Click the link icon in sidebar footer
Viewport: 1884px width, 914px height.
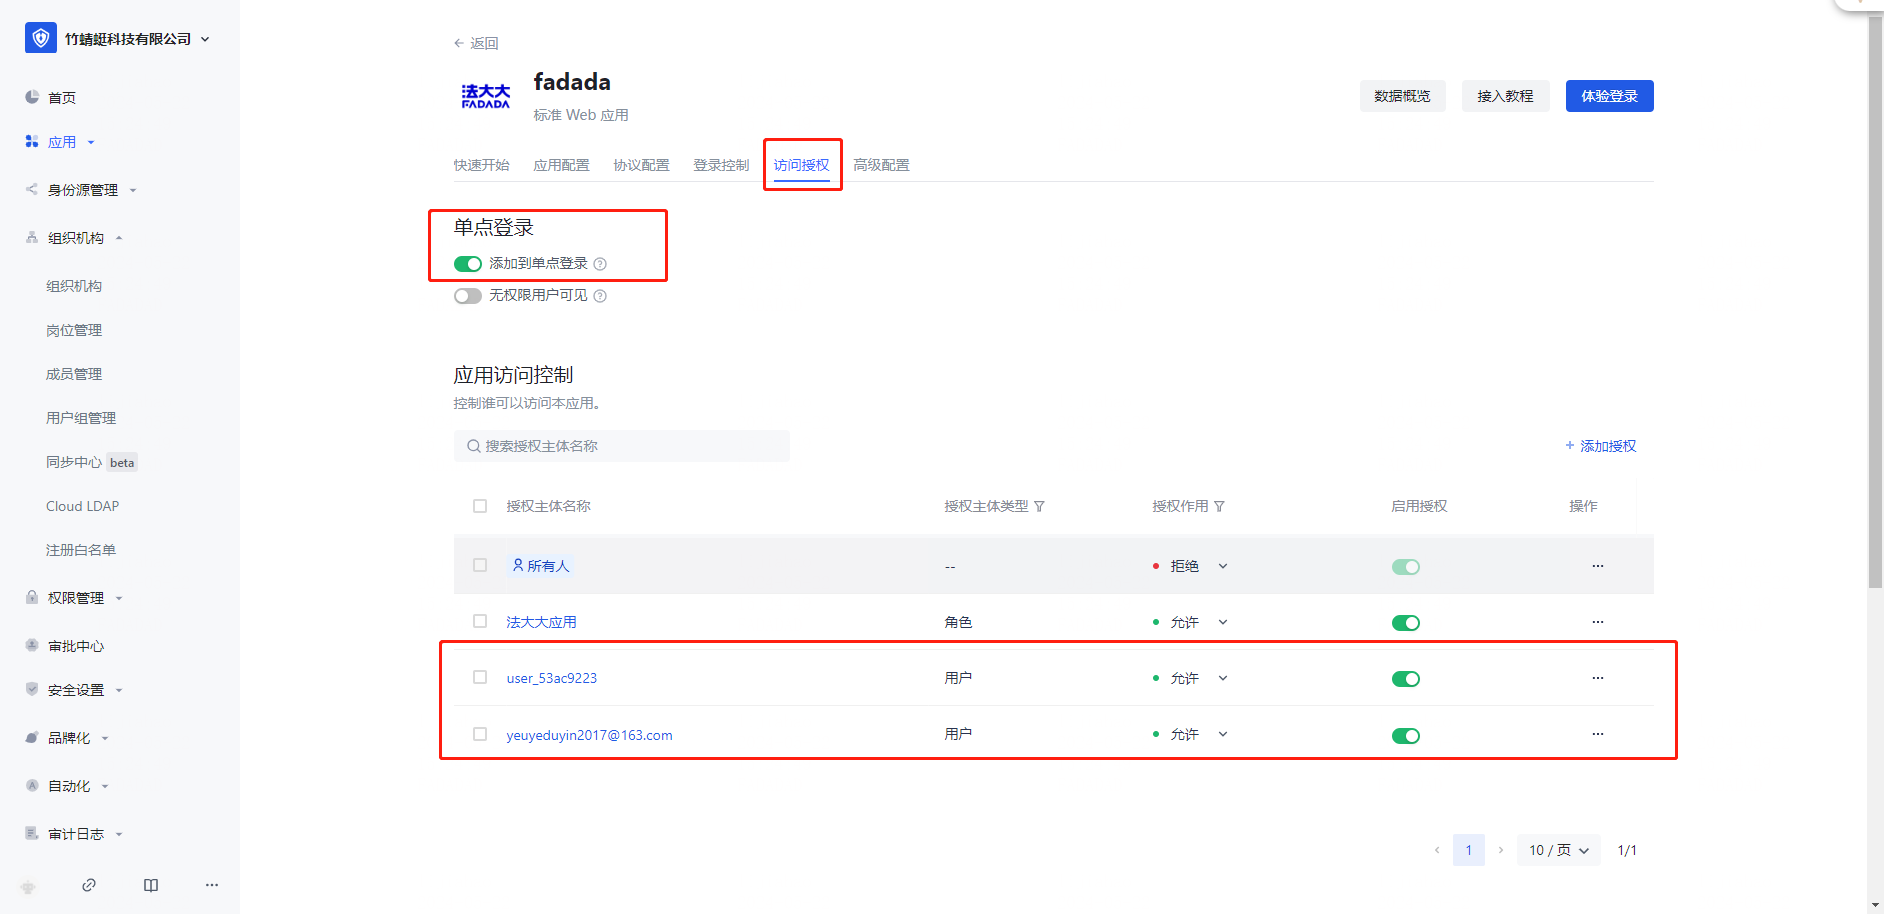(x=89, y=885)
